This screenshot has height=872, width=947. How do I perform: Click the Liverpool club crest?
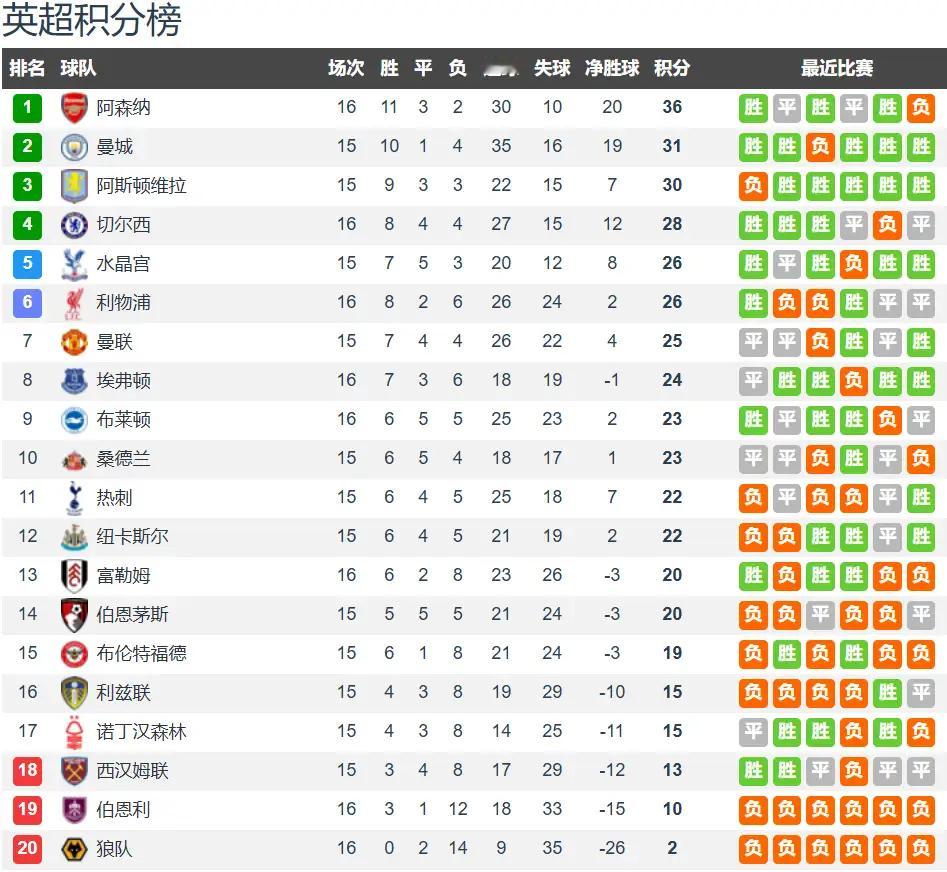tap(74, 303)
